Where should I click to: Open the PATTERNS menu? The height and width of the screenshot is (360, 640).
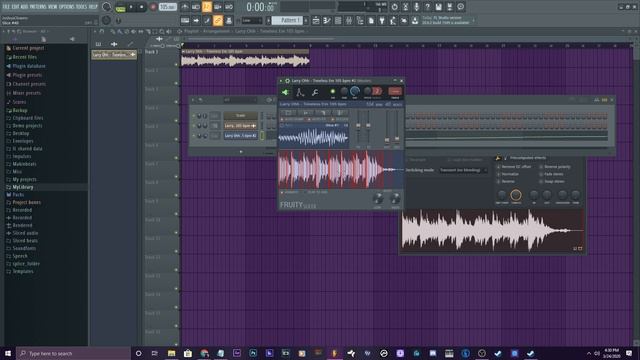tap(38, 7)
